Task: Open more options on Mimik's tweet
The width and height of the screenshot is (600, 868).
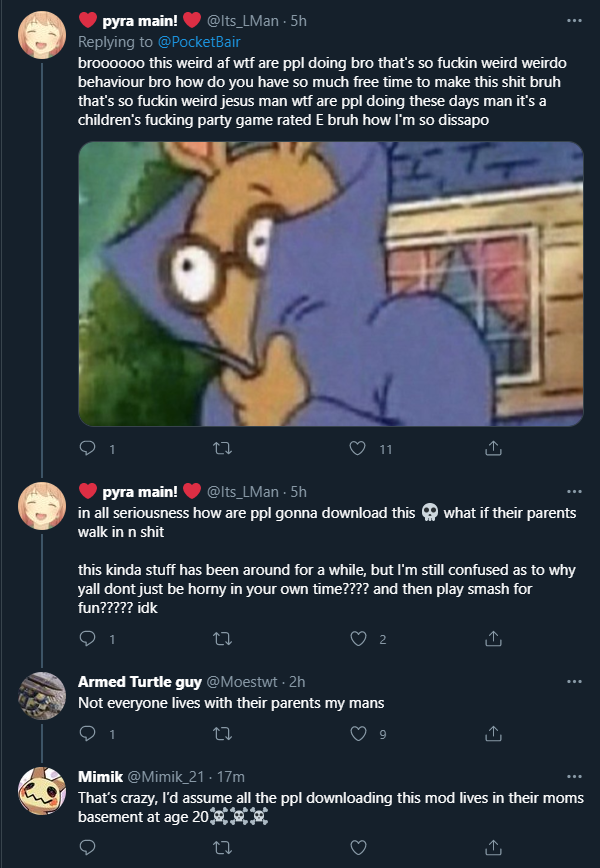Action: click(x=575, y=777)
